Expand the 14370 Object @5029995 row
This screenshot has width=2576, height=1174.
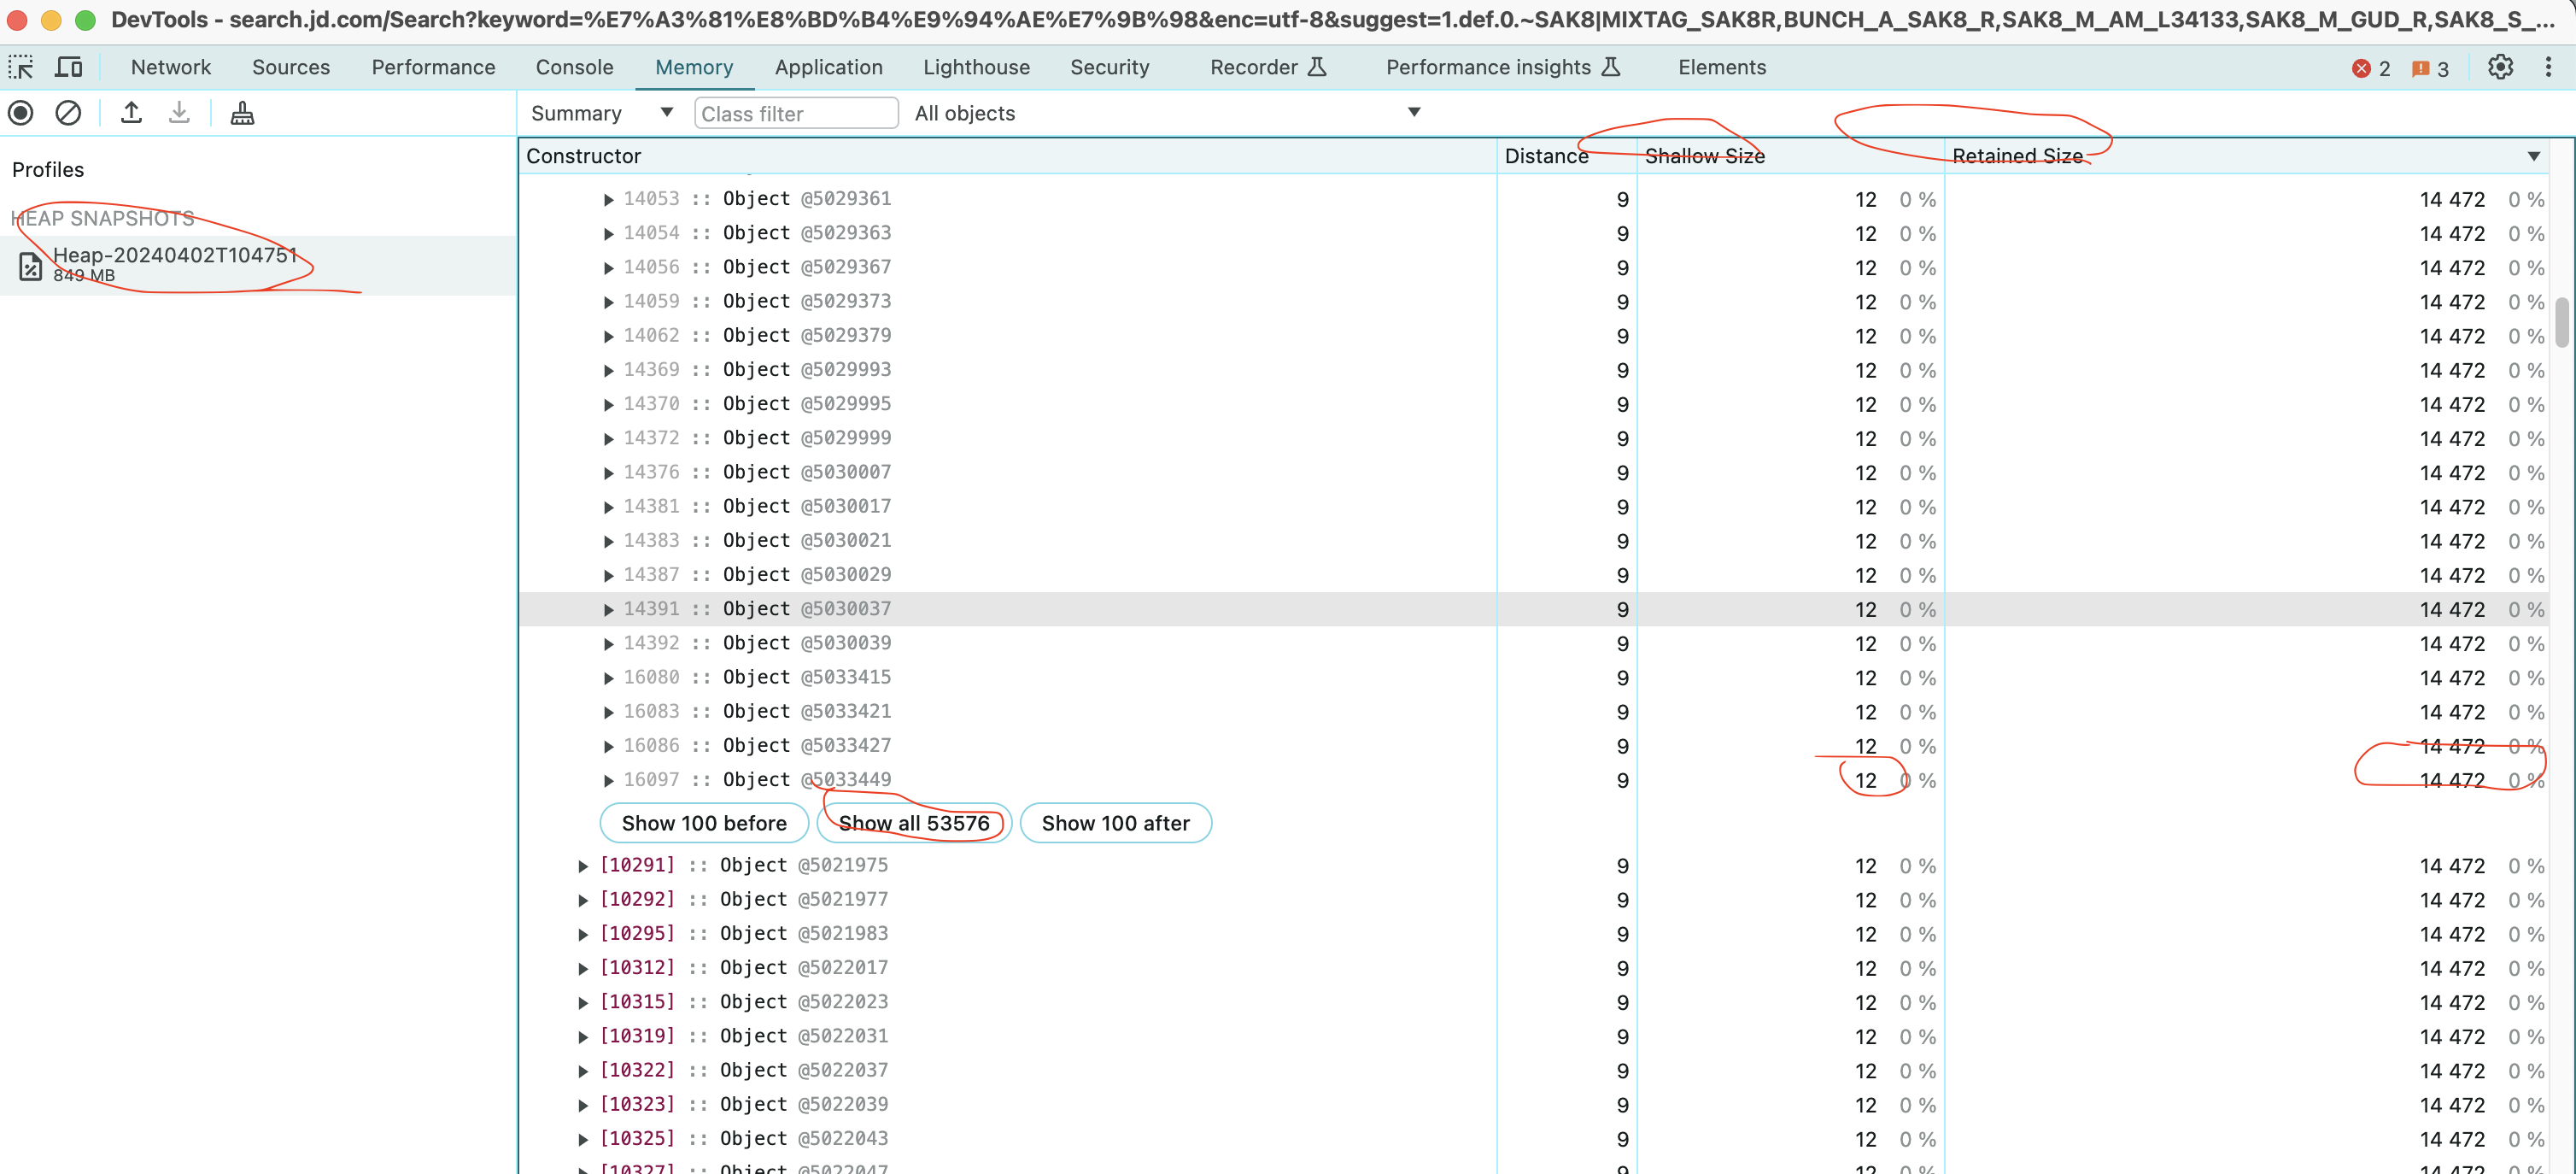608,405
